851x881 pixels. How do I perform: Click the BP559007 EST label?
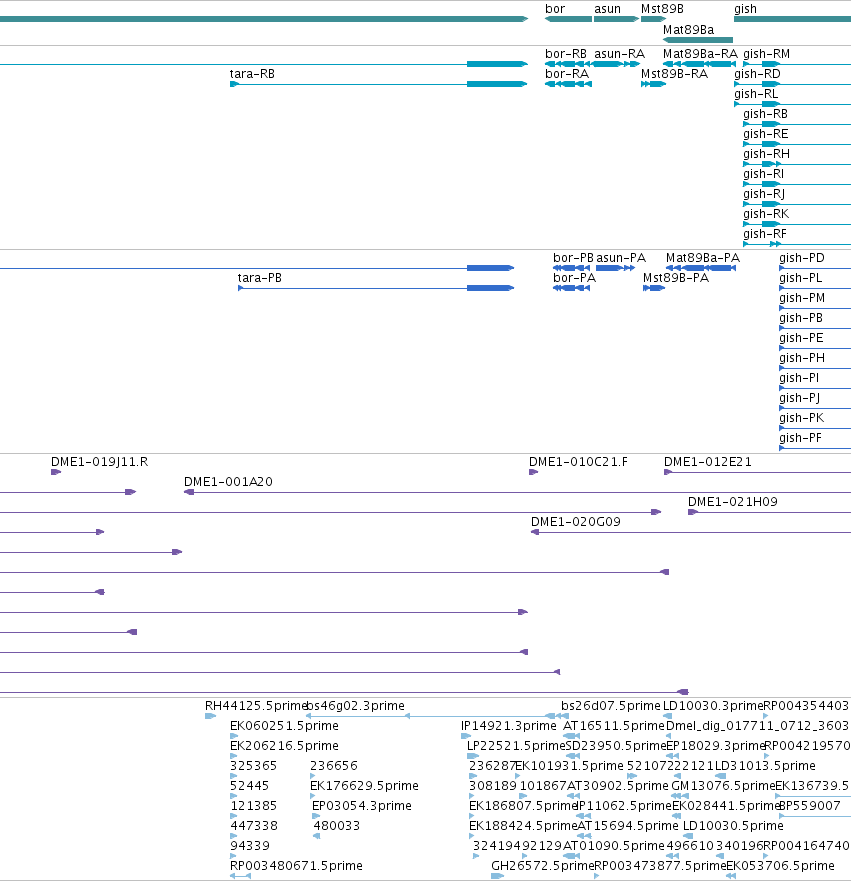[809, 806]
